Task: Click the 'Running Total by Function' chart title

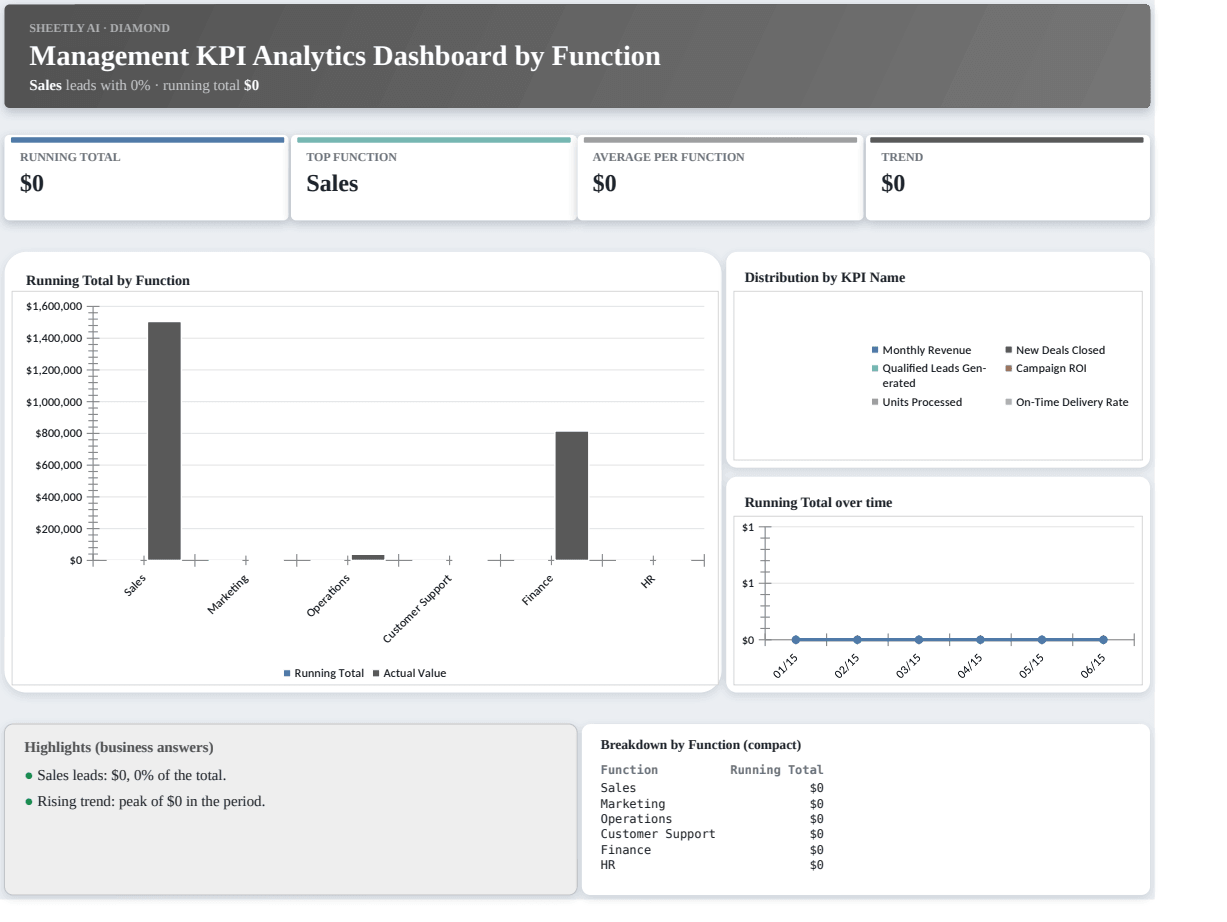Action: tap(108, 281)
